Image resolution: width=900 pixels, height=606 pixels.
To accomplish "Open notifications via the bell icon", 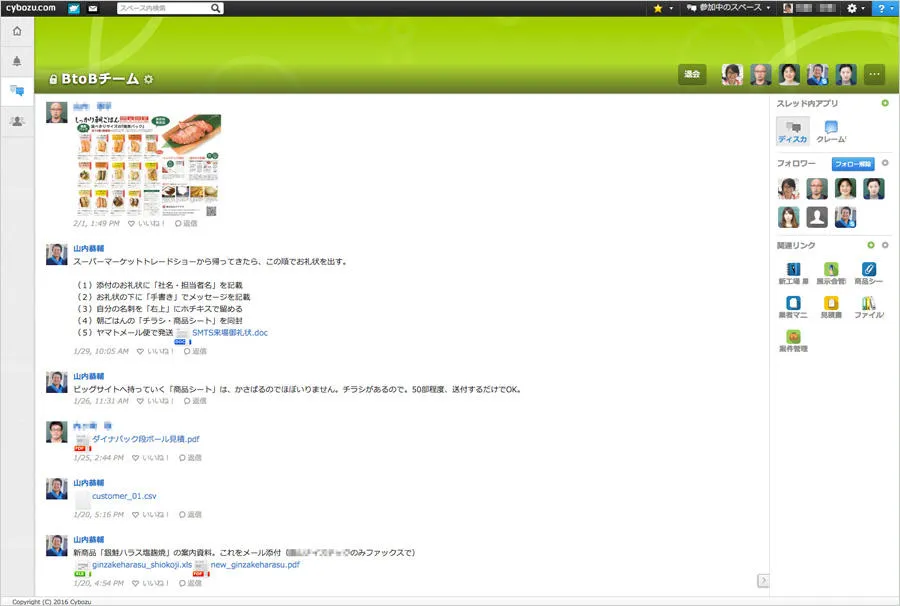I will 17,61.
